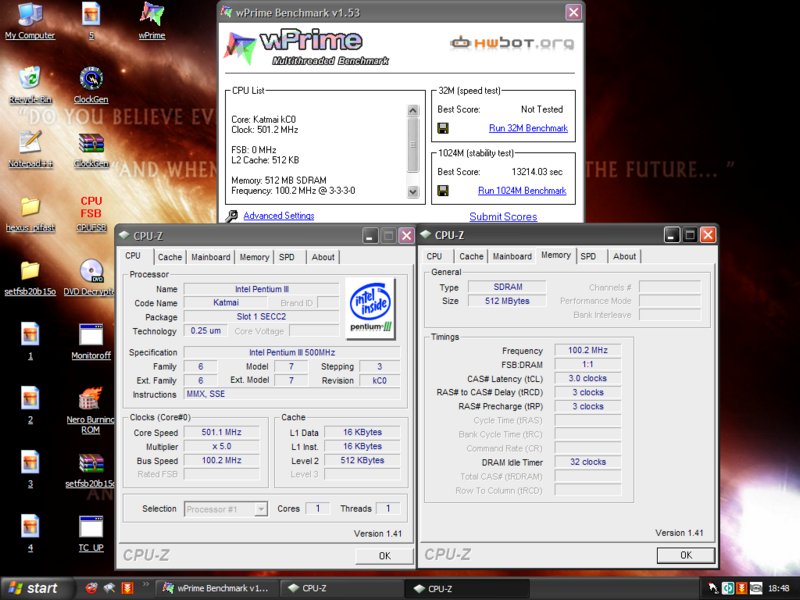Open About tab in right CPU-Z window

point(624,256)
